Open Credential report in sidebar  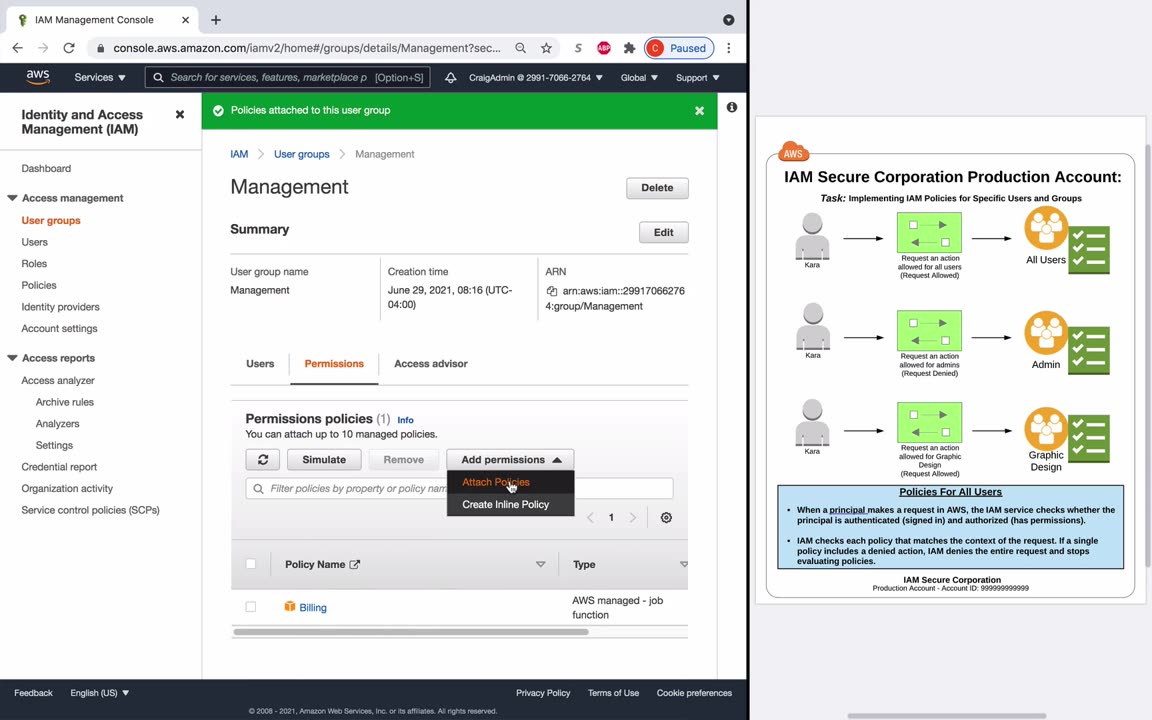pos(59,467)
